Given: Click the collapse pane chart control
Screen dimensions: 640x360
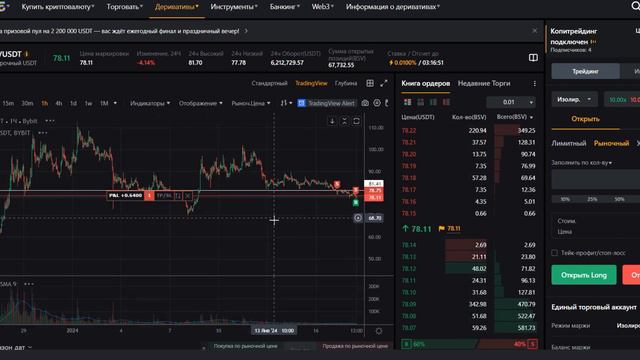Looking at the screenshot, I should click(x=344, y=121).
